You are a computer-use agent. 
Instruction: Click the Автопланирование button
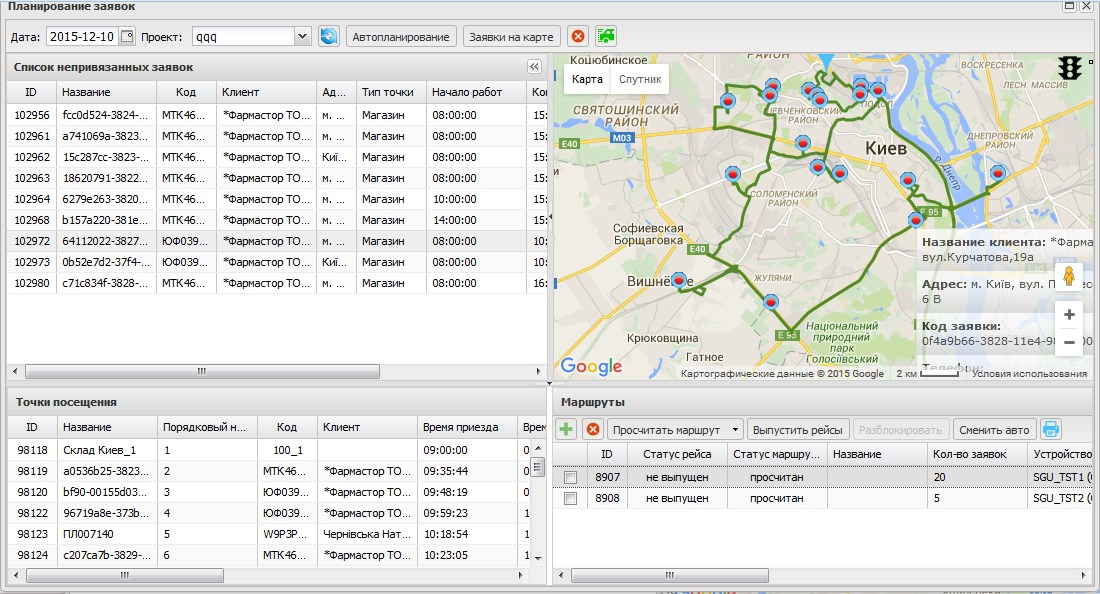point(401,37)
